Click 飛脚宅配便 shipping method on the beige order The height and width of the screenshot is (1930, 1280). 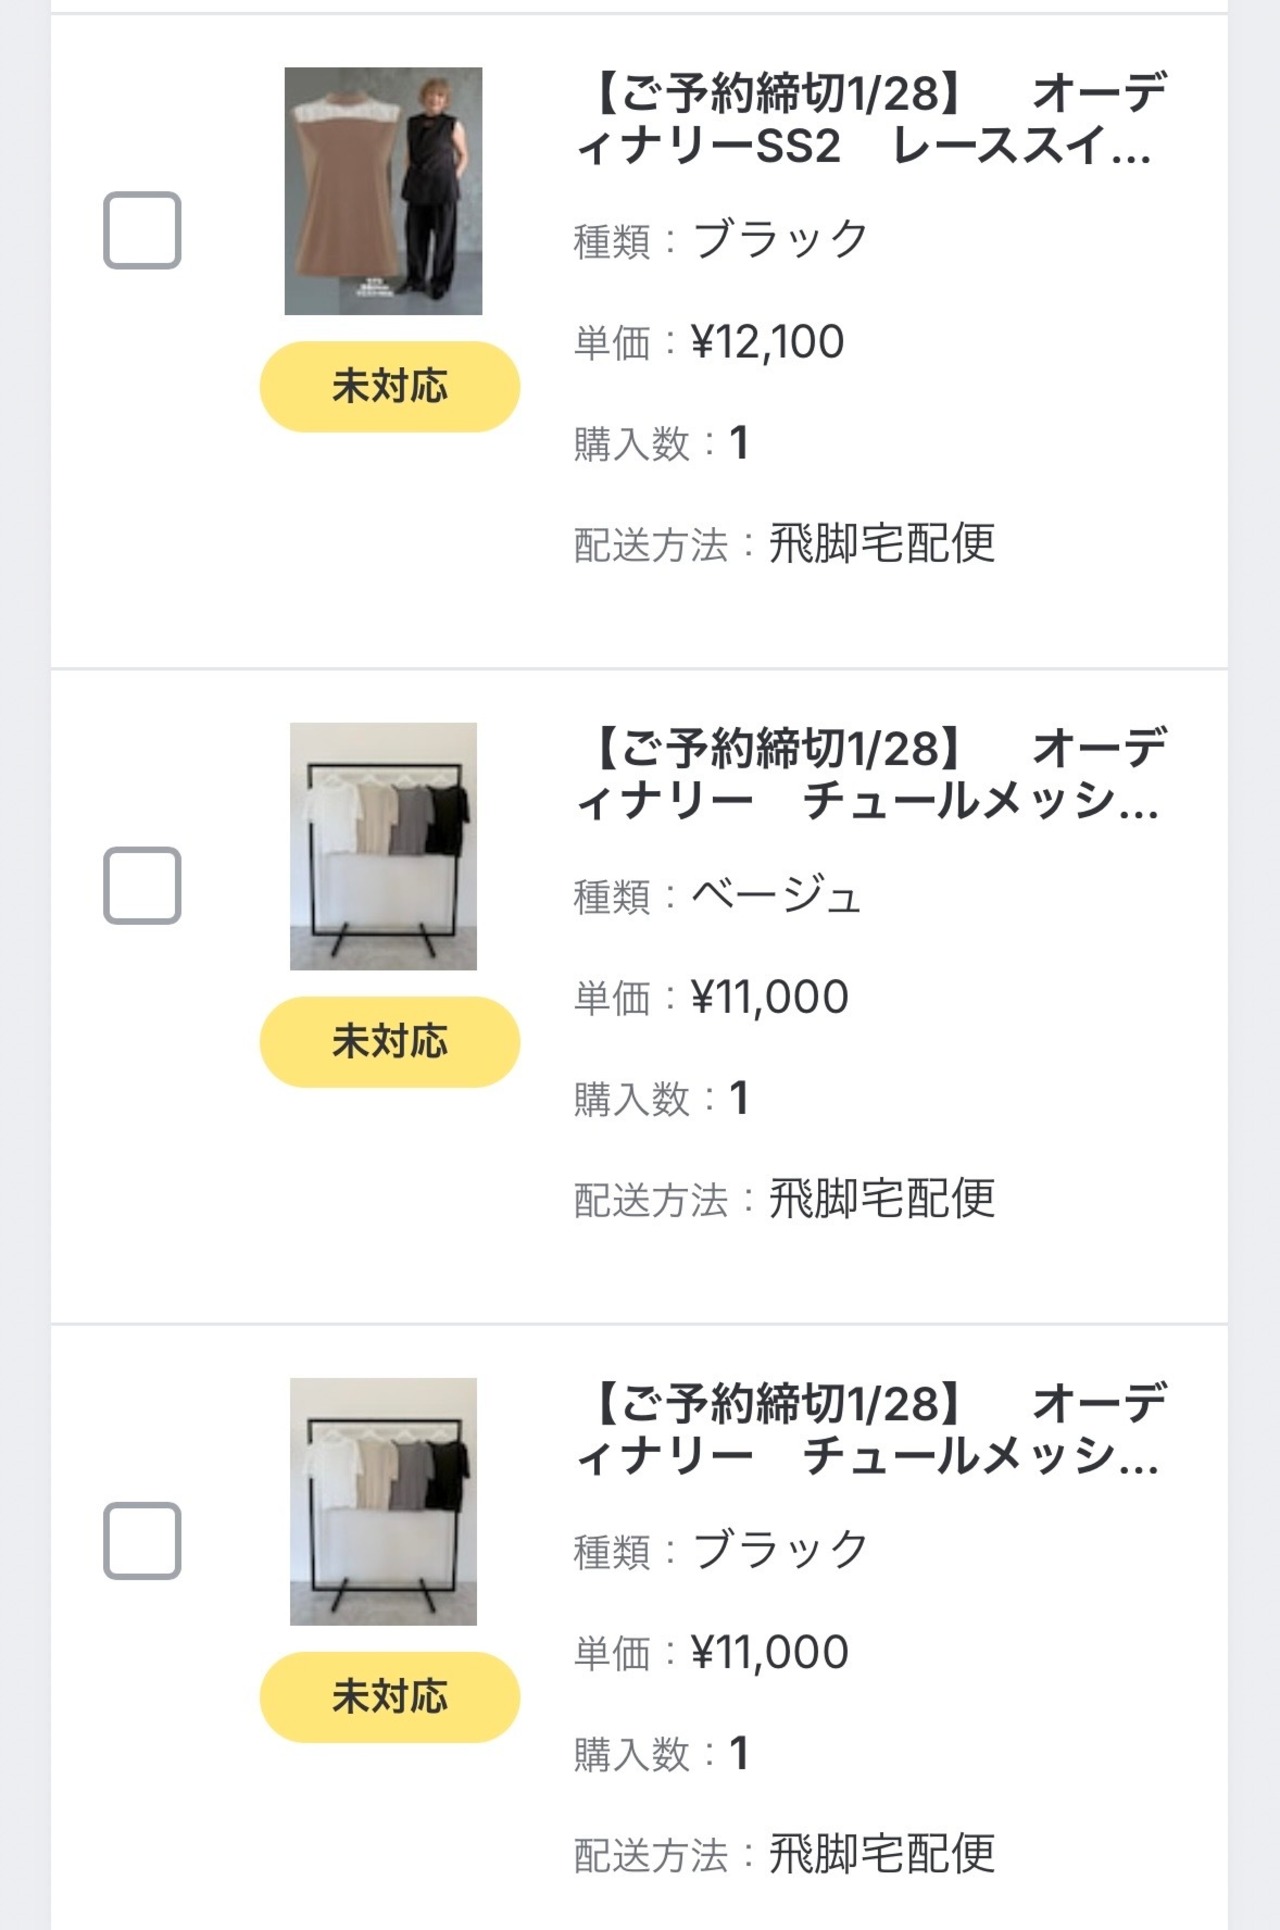coord(881,1199)
